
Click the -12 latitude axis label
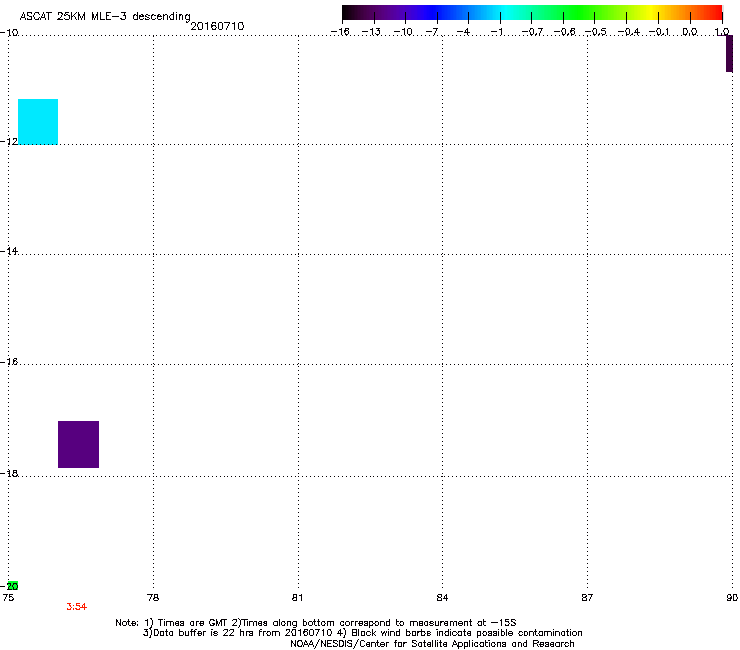9,141
